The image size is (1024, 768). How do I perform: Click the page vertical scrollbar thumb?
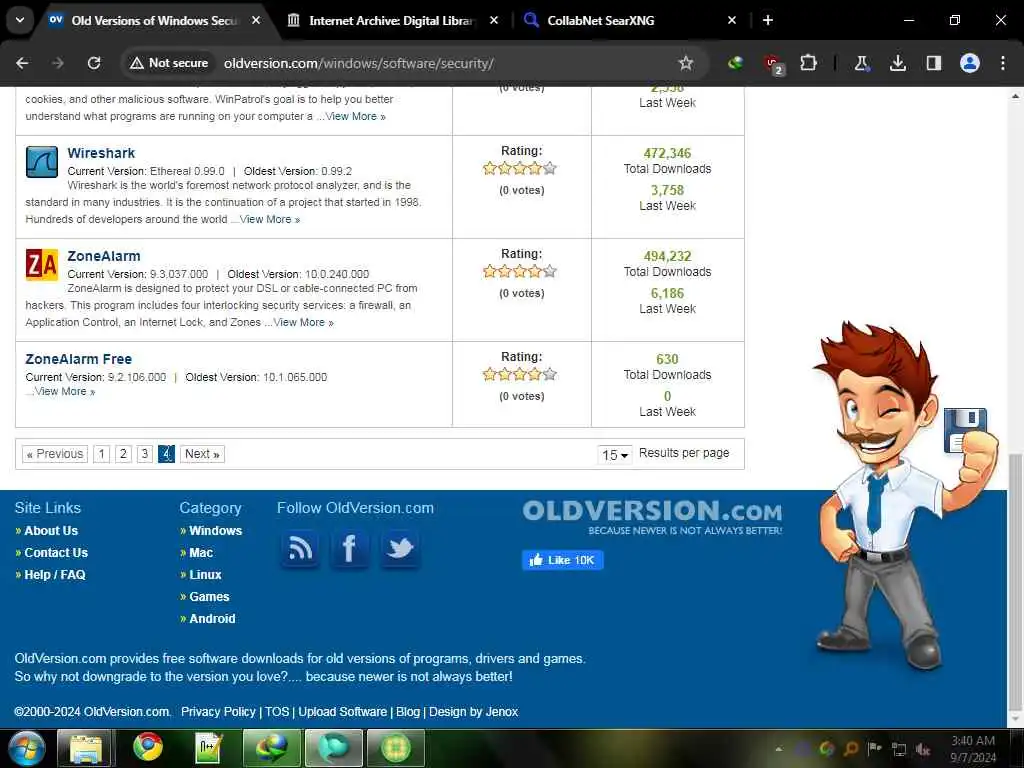click(x=1015, y=581)
